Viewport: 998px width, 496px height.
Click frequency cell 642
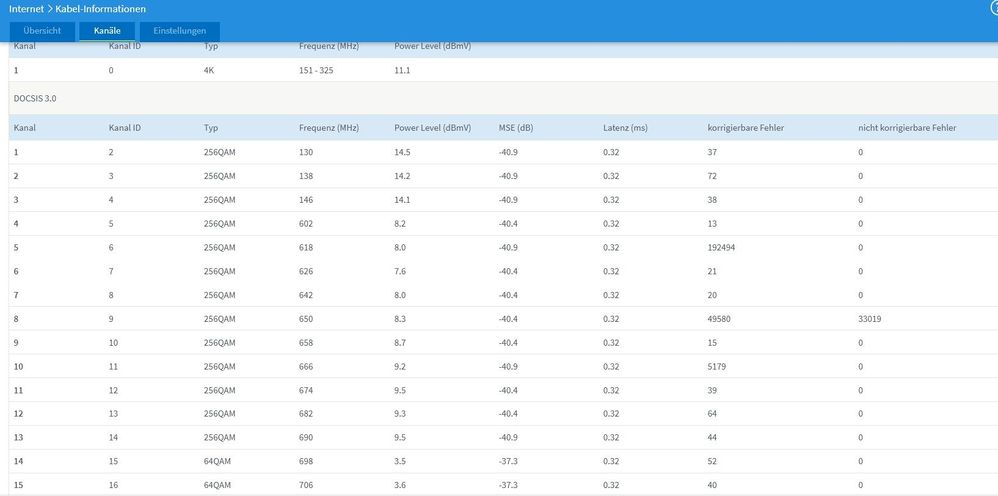click(306, 295)
